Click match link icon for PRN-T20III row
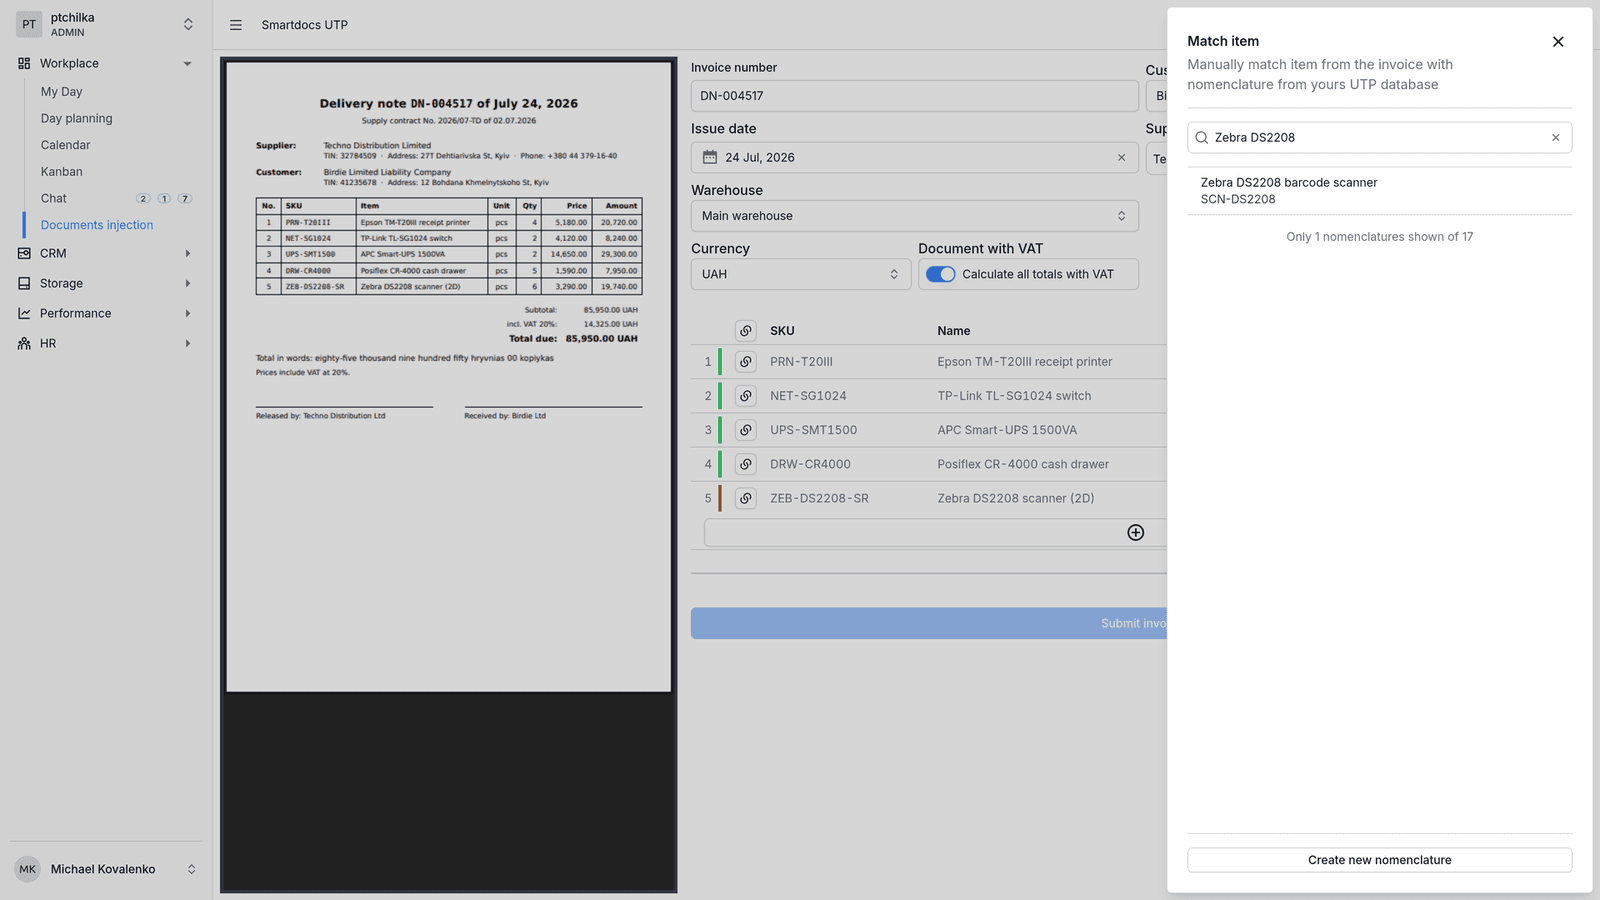The height and width of the screenshot is (900, 1600). tap(746, 362)
